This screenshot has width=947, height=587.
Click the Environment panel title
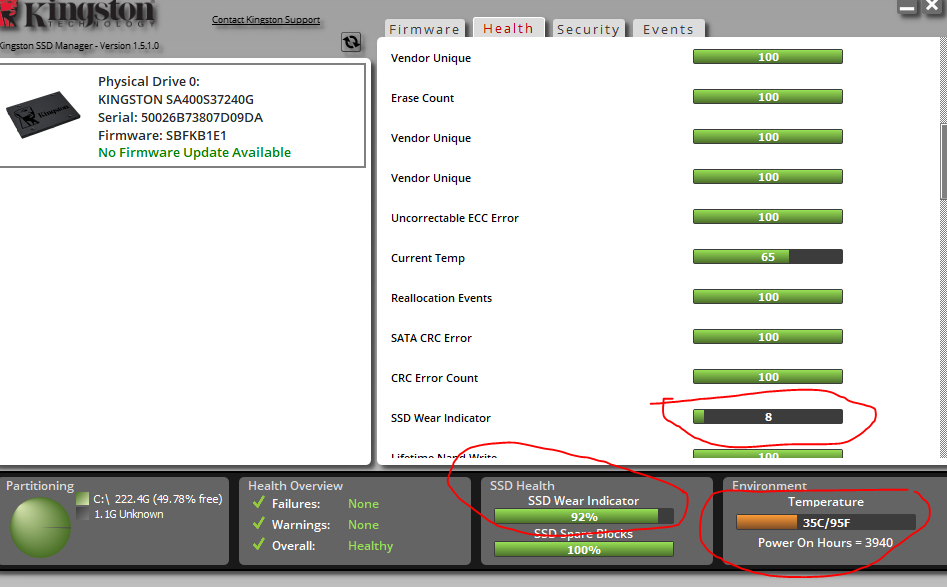(x=769, y=486)
